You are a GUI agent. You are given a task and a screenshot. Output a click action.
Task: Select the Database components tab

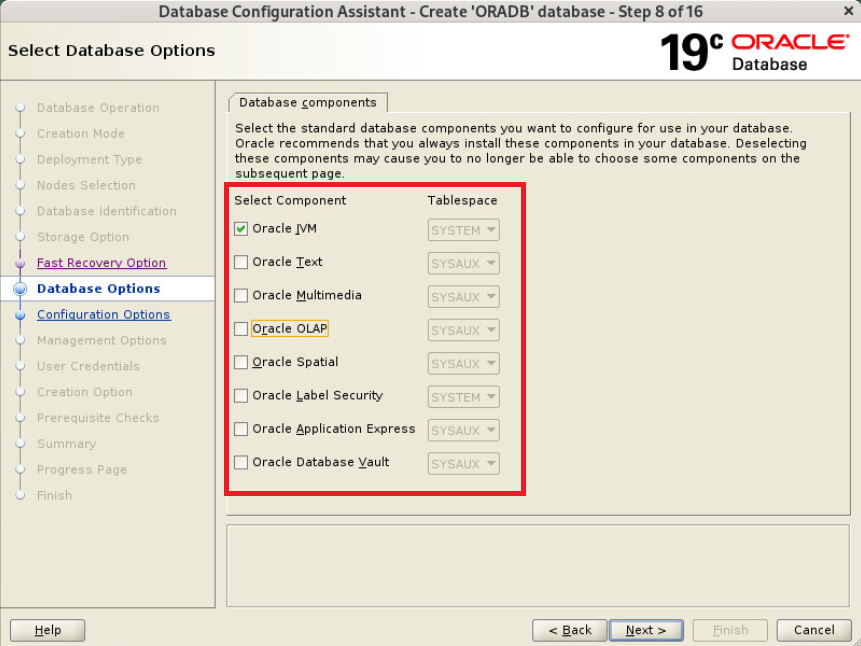pos(308,103)
